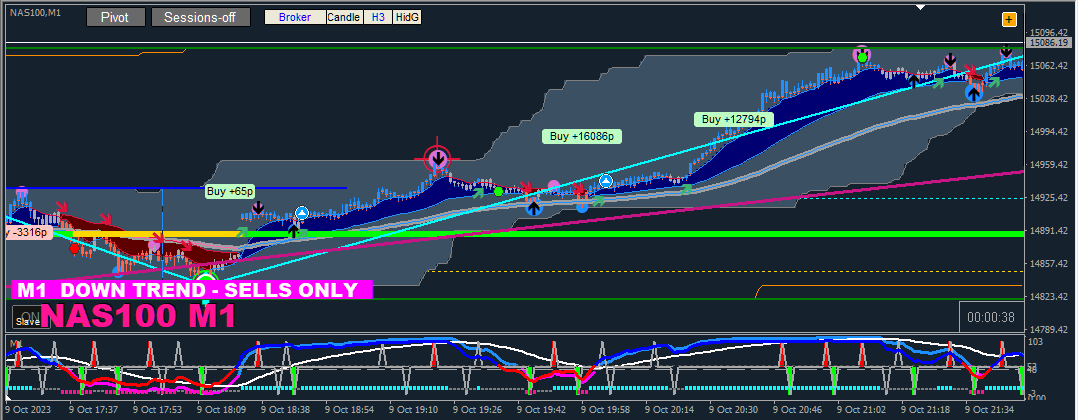Toggle the Sessions-off button

tap(201, 17)
